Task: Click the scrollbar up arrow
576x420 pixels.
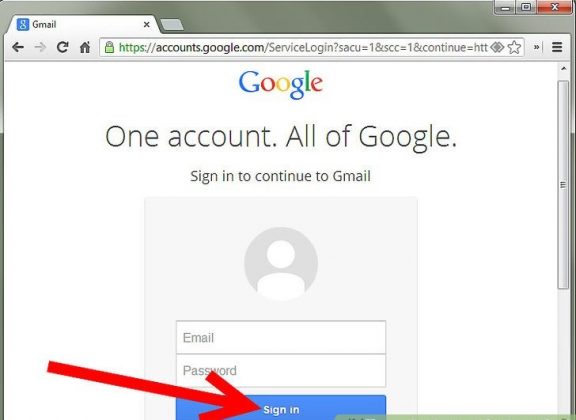Action: (564, 68)
